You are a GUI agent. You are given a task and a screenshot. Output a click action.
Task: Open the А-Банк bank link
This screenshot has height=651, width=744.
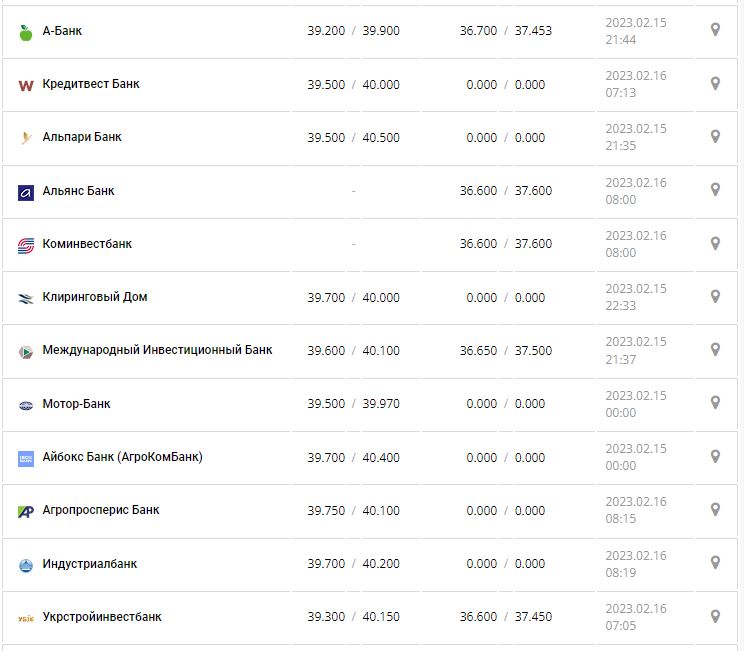click(62, 31)
